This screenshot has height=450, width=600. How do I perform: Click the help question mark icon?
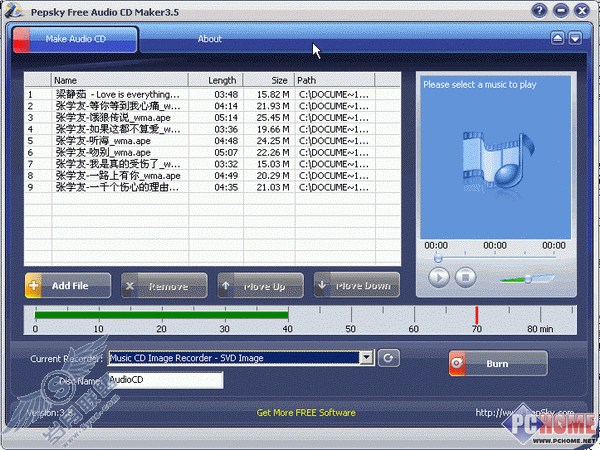click(539, 11)
